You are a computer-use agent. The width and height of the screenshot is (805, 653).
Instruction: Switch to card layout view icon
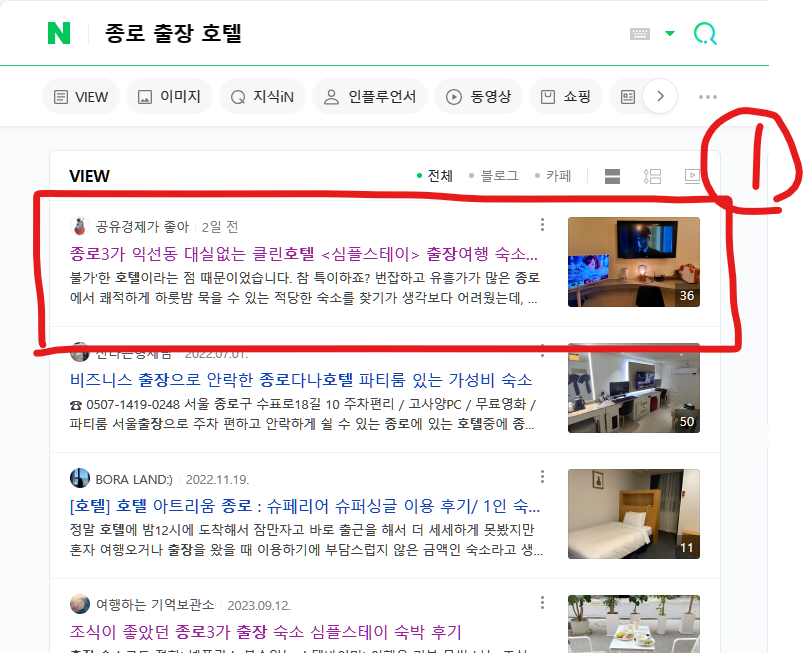pyautogui.click(x=612, y=176)
